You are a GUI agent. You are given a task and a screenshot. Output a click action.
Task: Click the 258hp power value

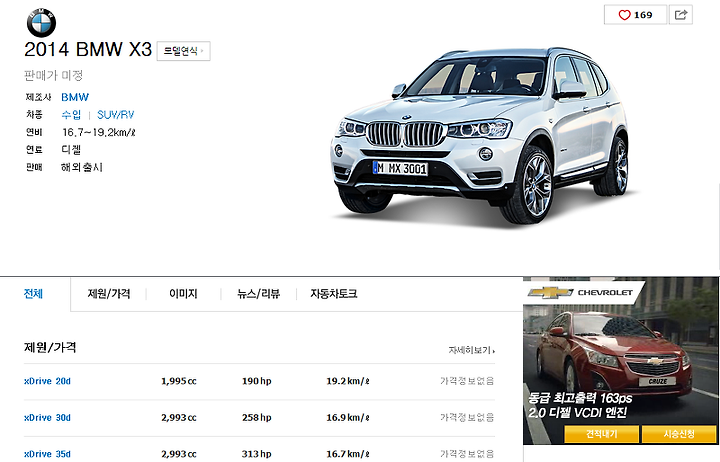257,418
